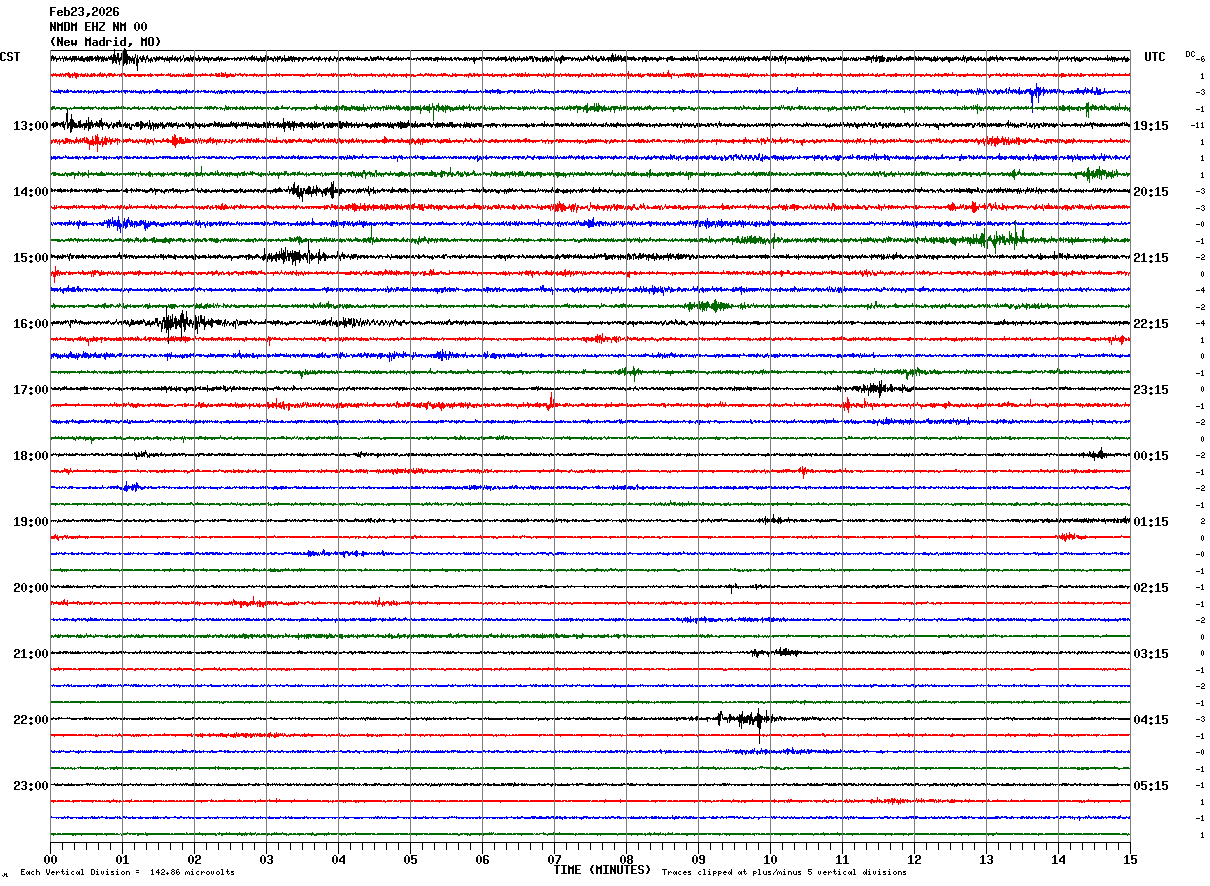Click the 05:15 UTC time label
The image size is (1210, 886).
(1151, 786)
